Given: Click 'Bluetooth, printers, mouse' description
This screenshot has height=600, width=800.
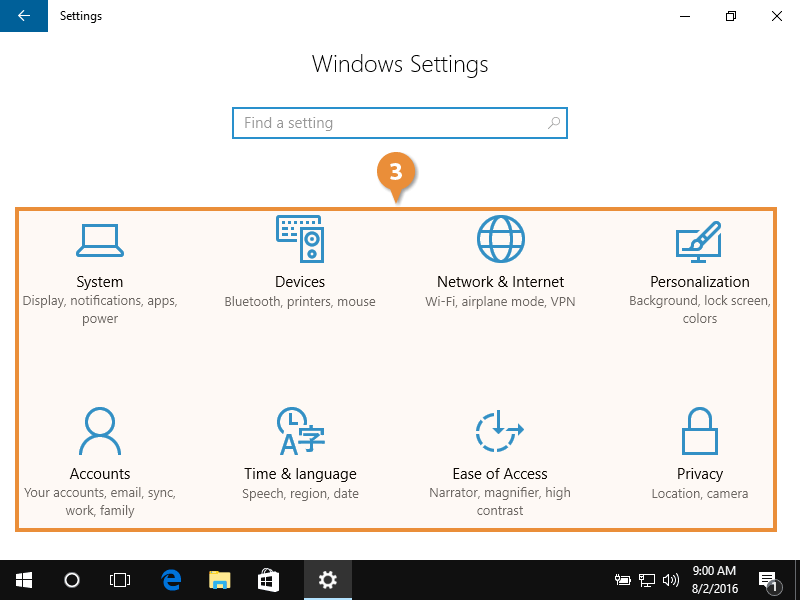Looking at the screenshot, I should click(300, 302).
